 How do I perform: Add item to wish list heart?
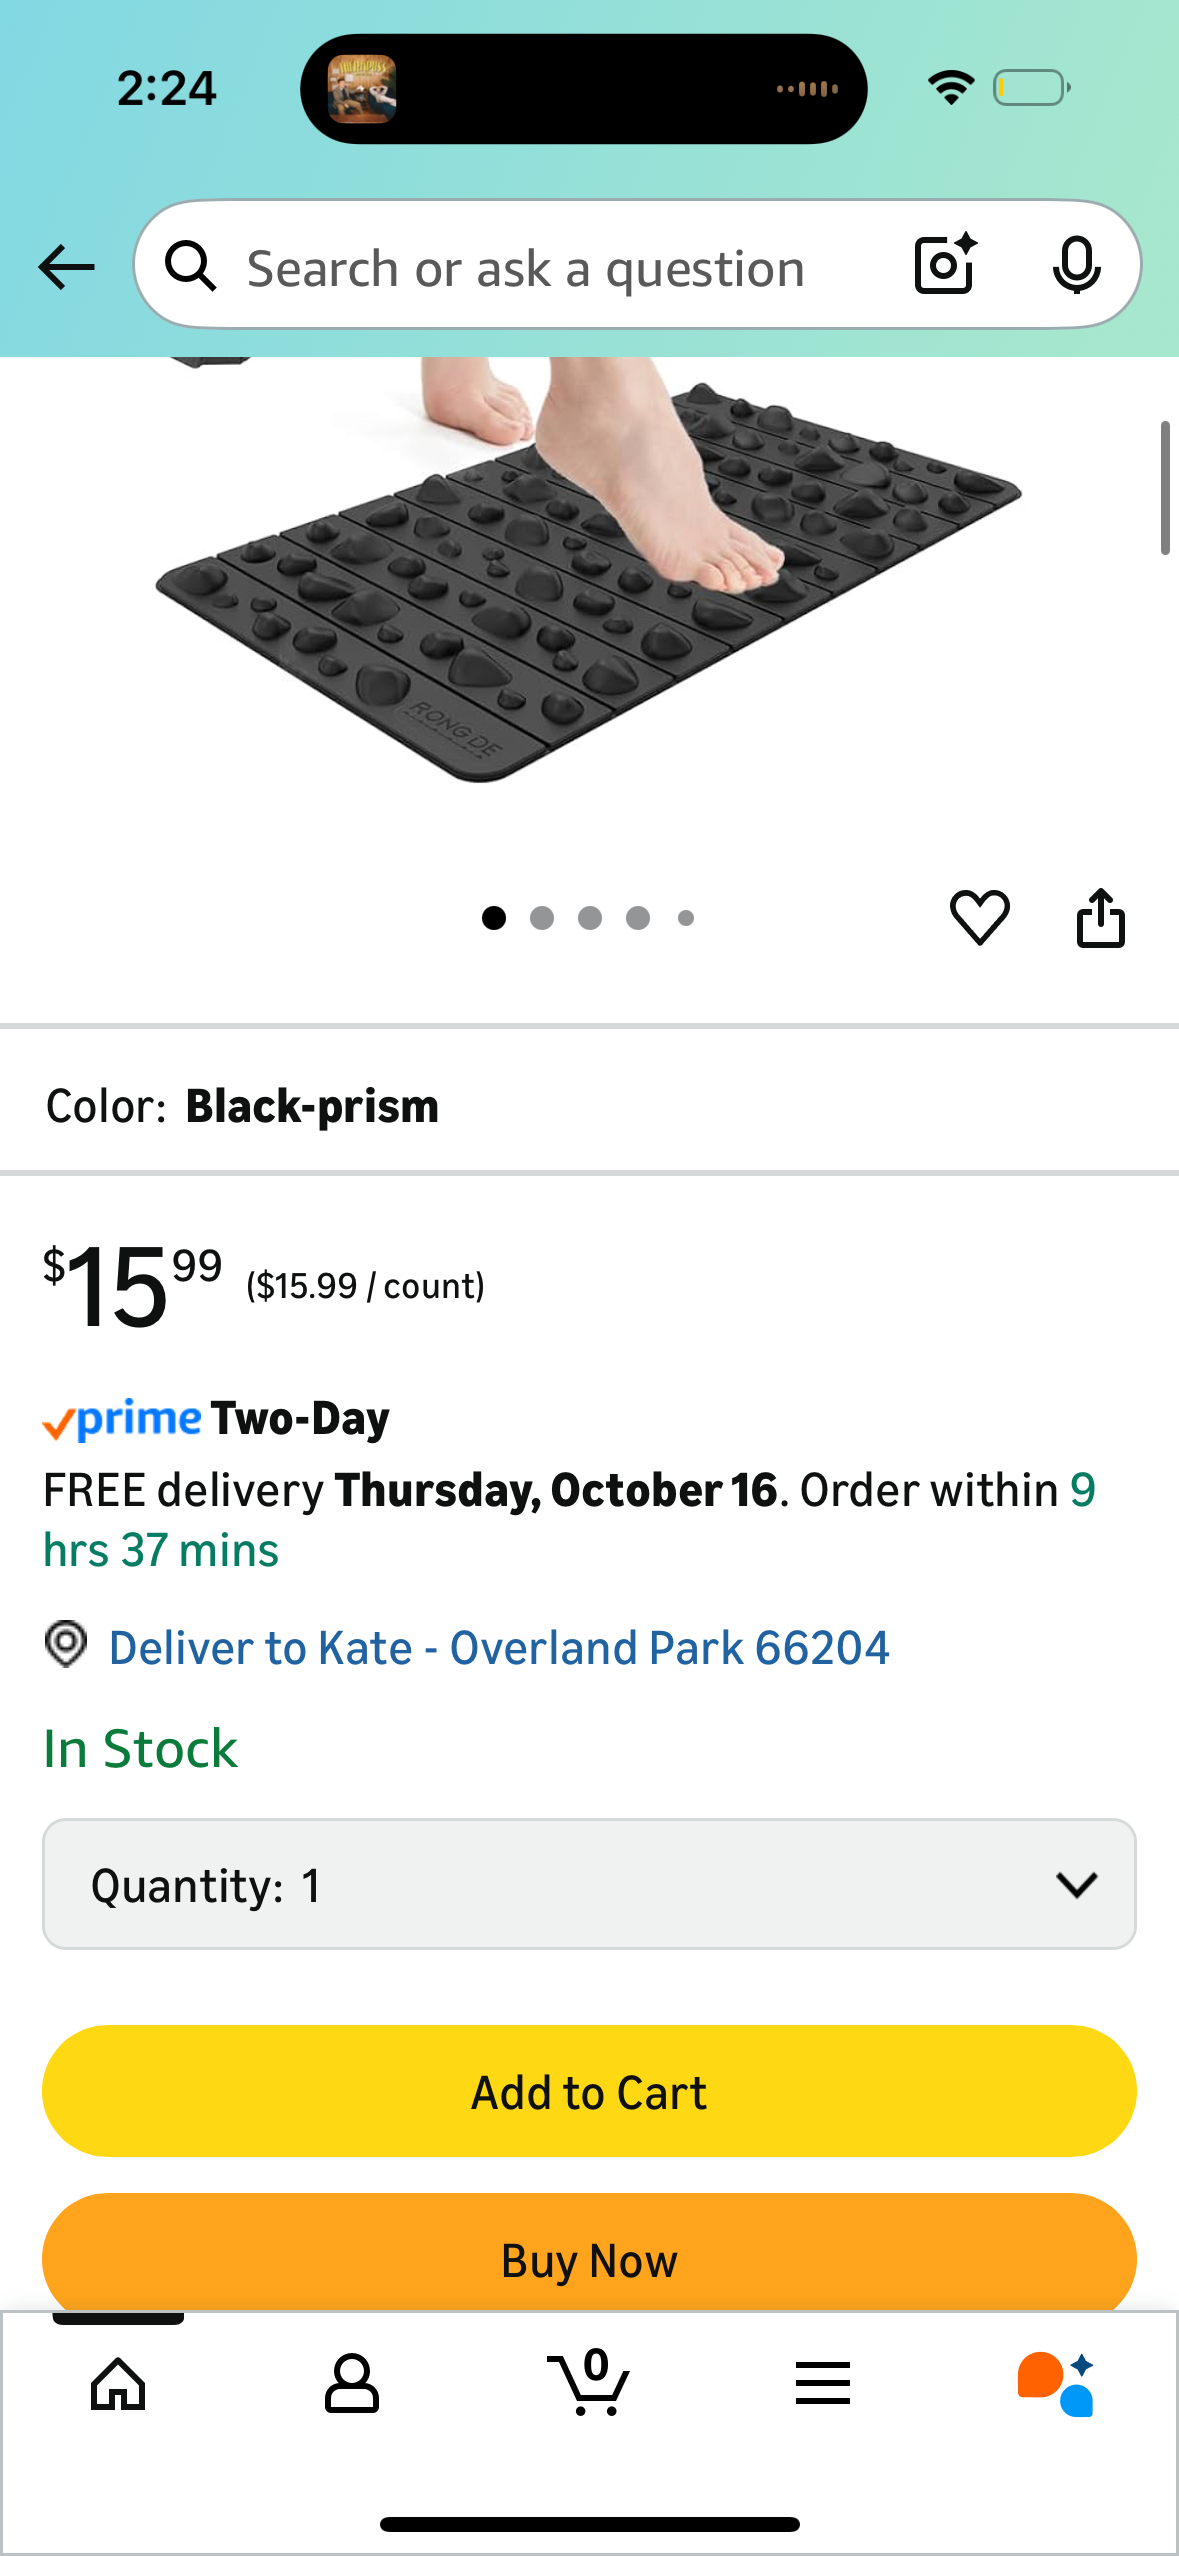[x=979, y=917]
